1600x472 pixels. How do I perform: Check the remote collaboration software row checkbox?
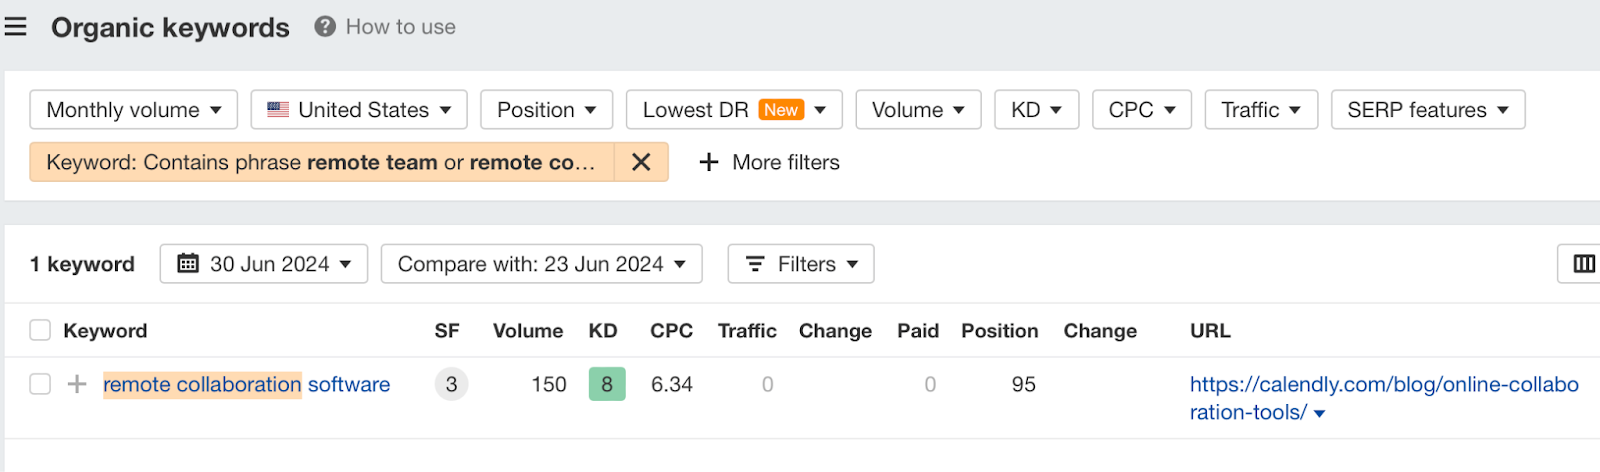point(40,384)
